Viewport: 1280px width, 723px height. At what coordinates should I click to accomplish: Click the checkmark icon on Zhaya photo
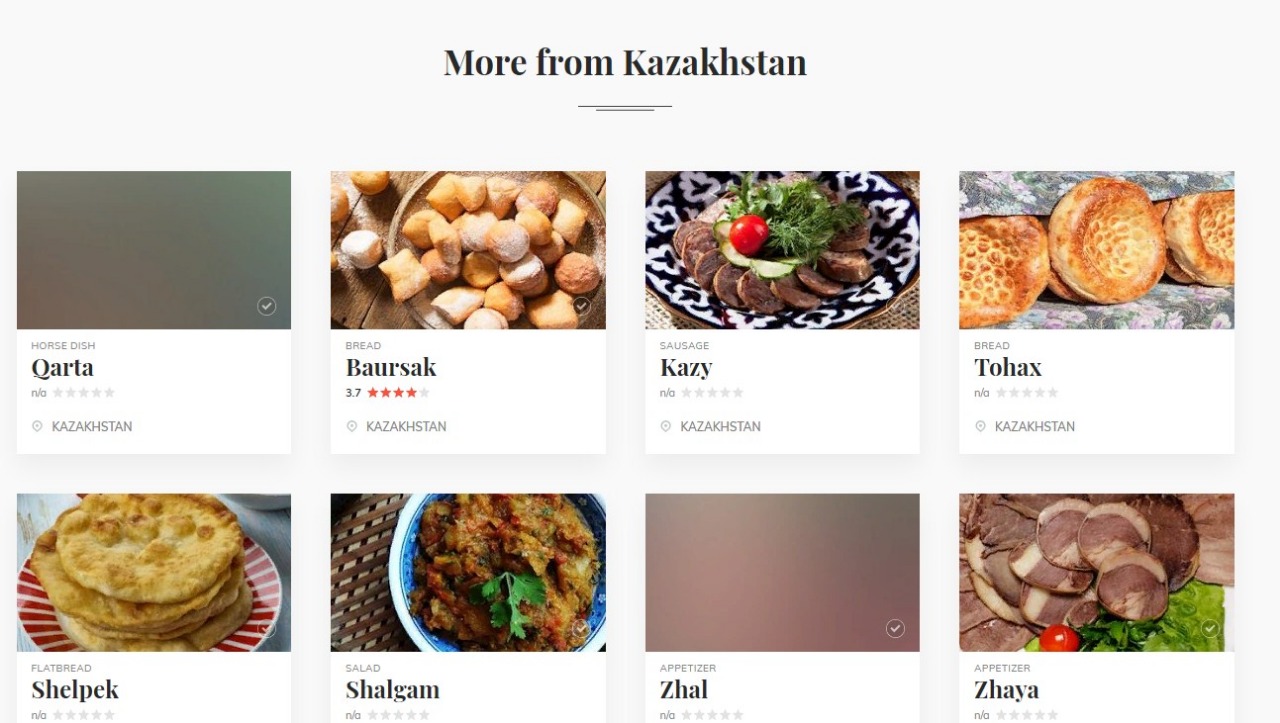pyautogui.click(x=1210, y=628)
